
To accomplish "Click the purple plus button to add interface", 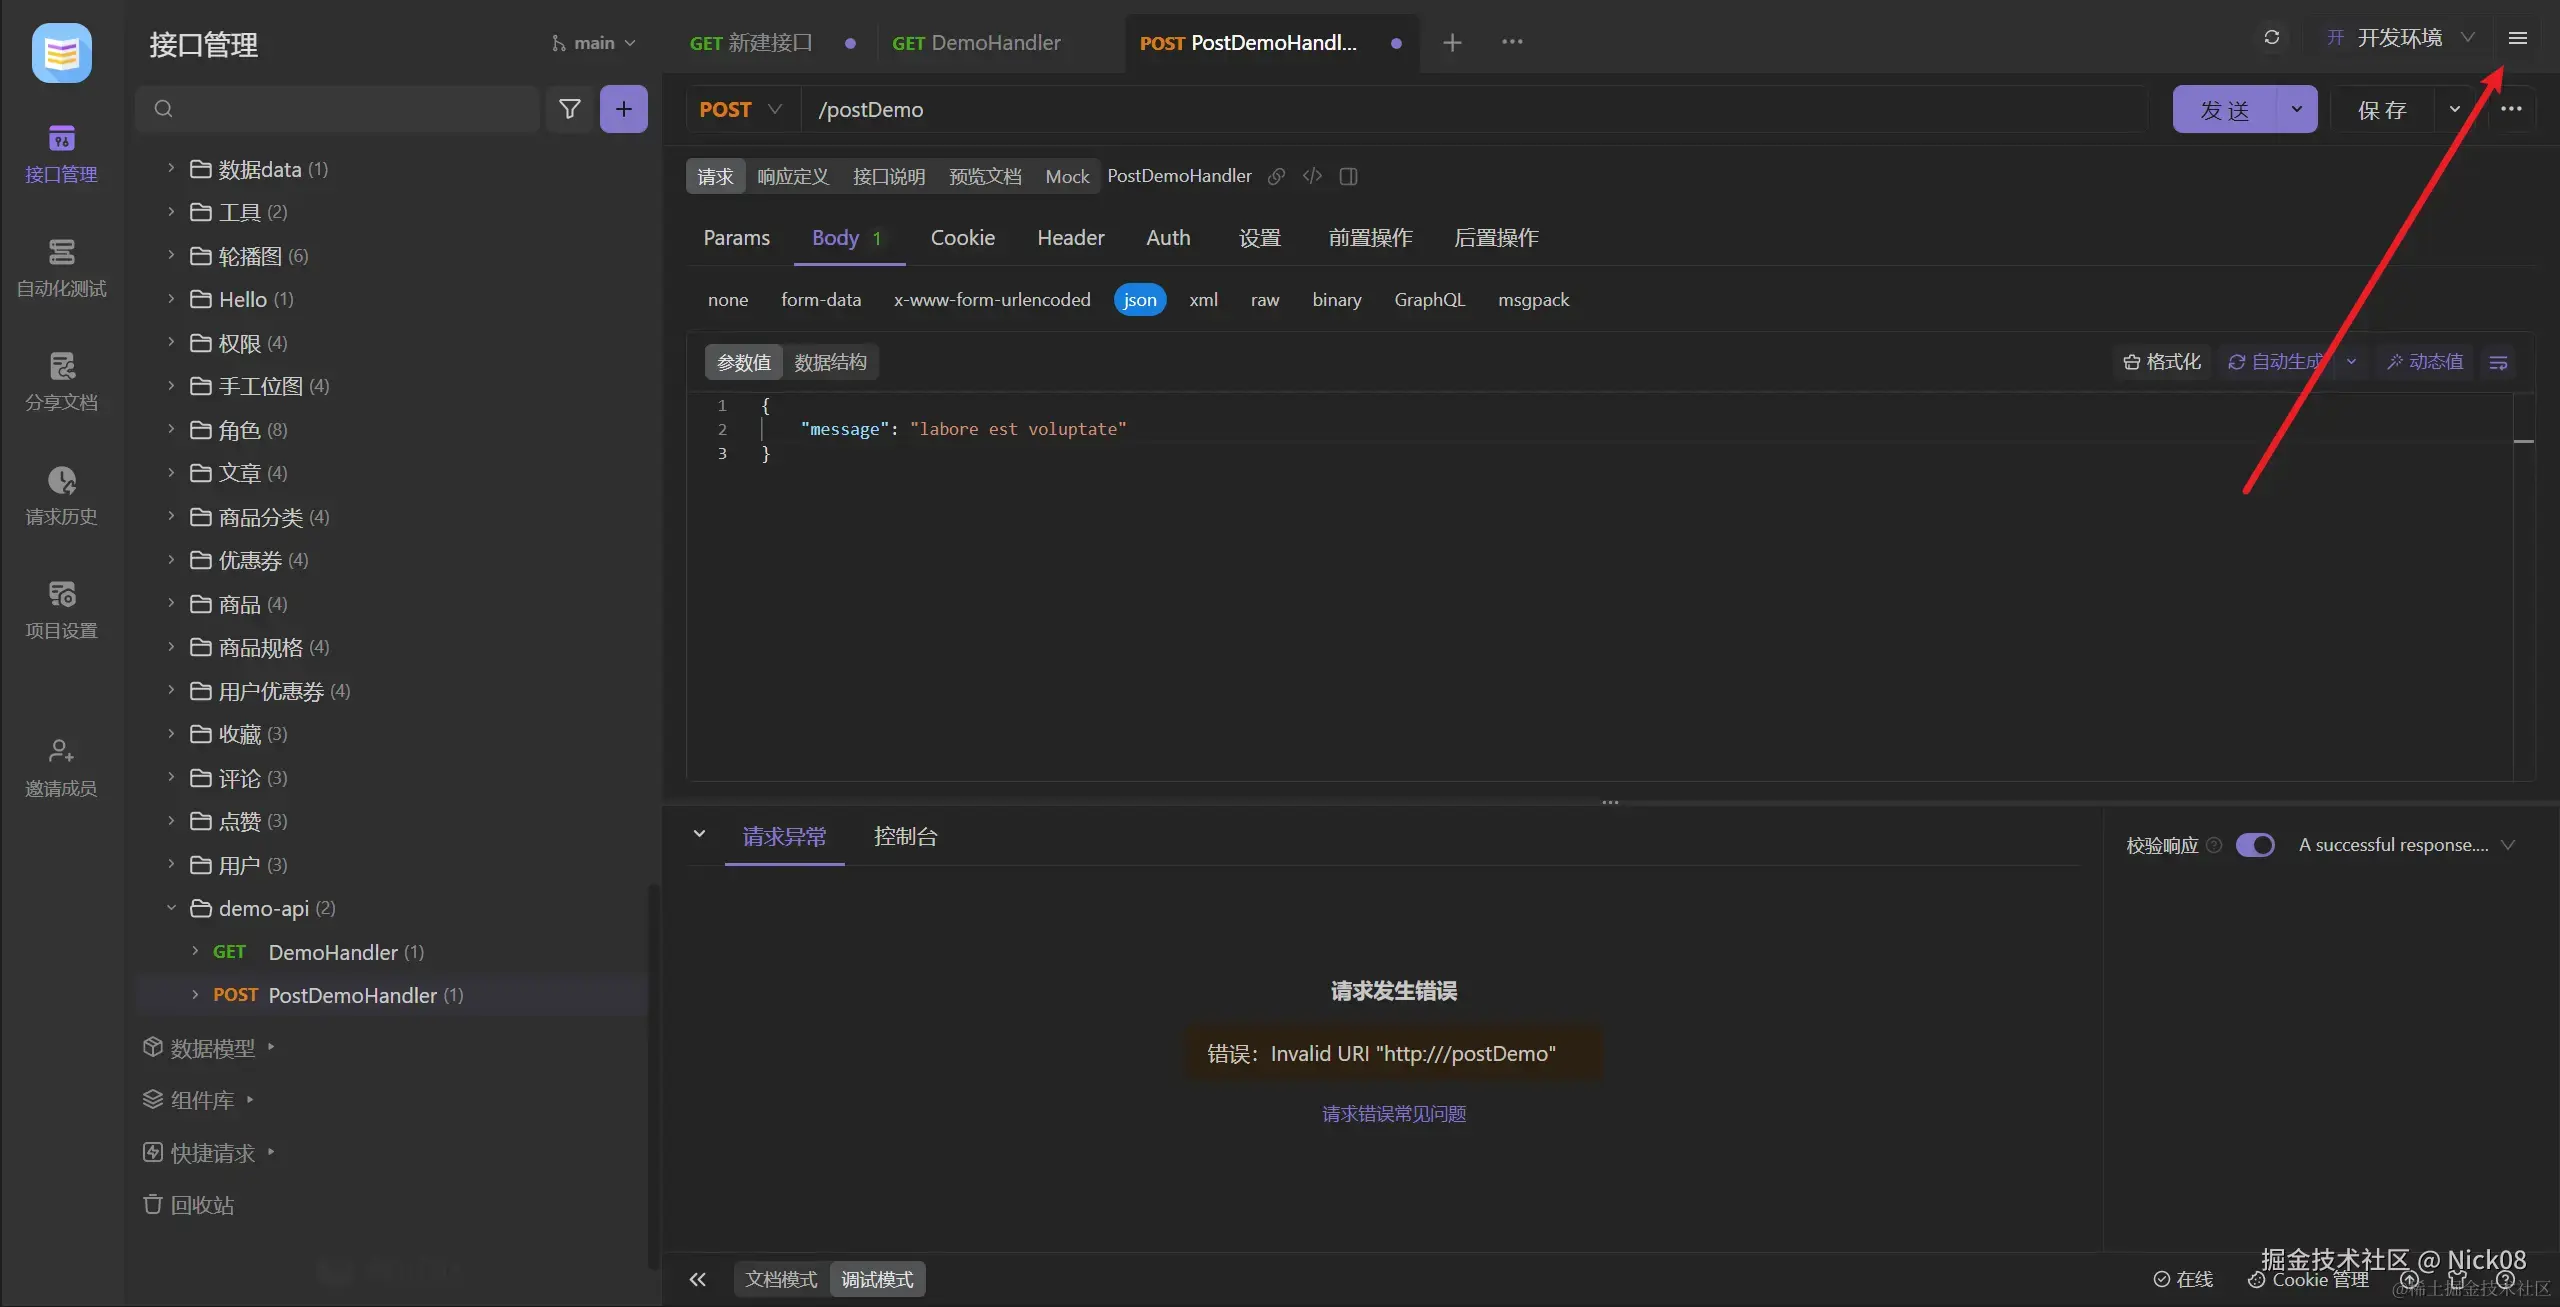I will tap(623, 109).
